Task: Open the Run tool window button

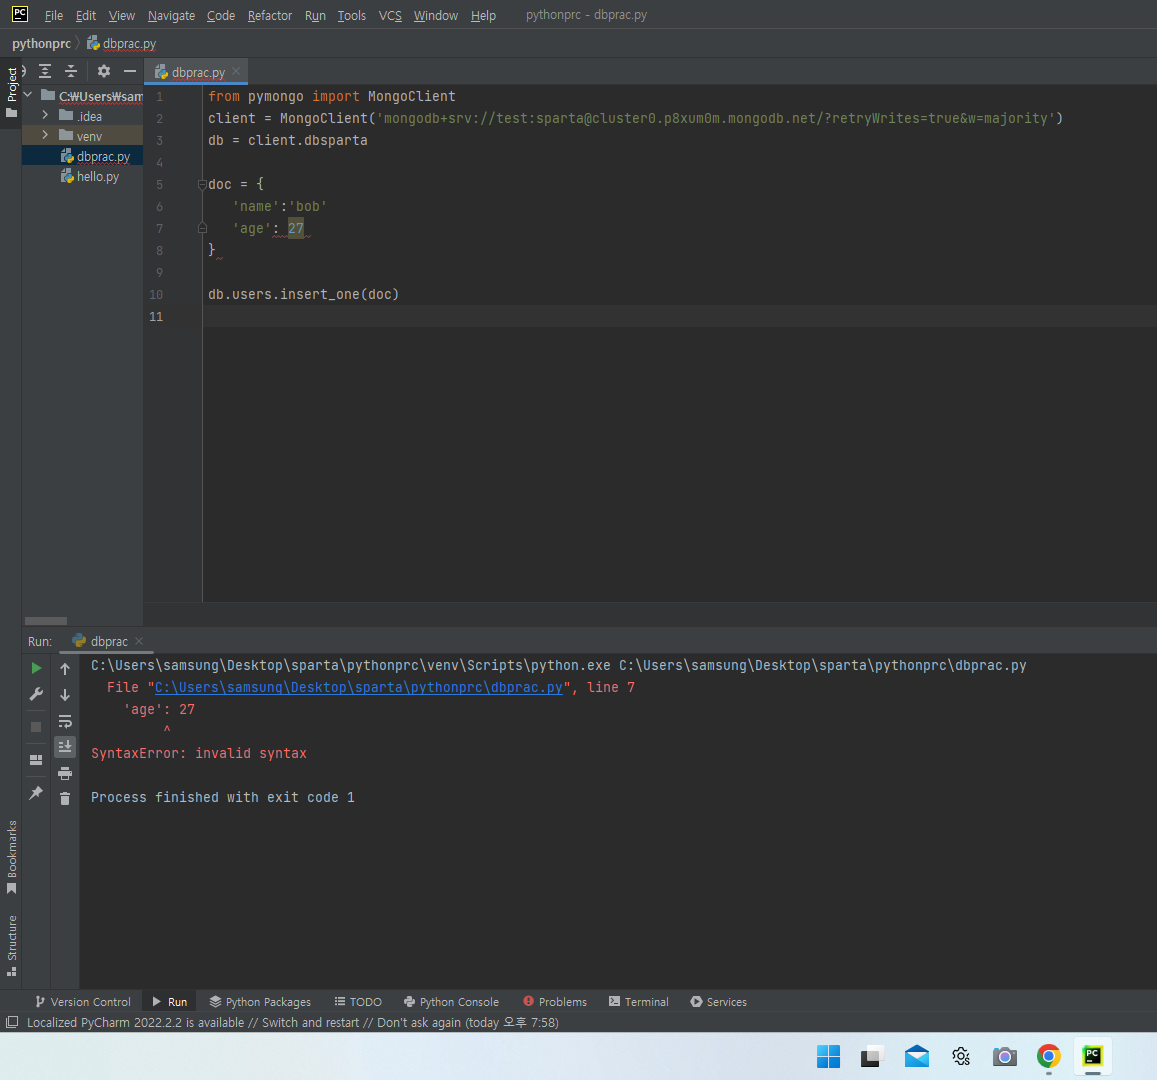Action: pyautogui.click(x=170, y=1002)
